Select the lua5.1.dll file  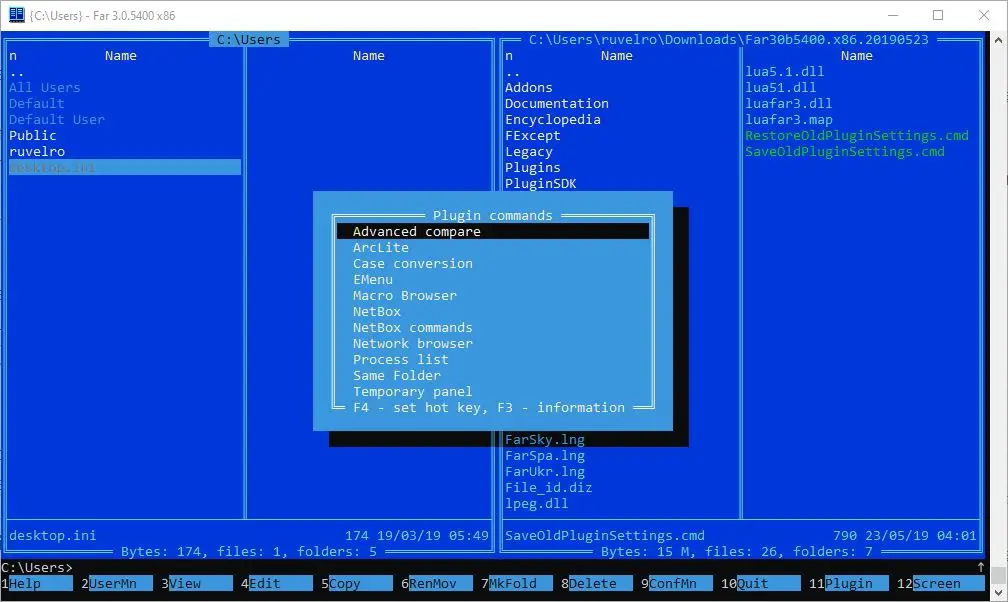pyautogui.click(x=784, y=71)
